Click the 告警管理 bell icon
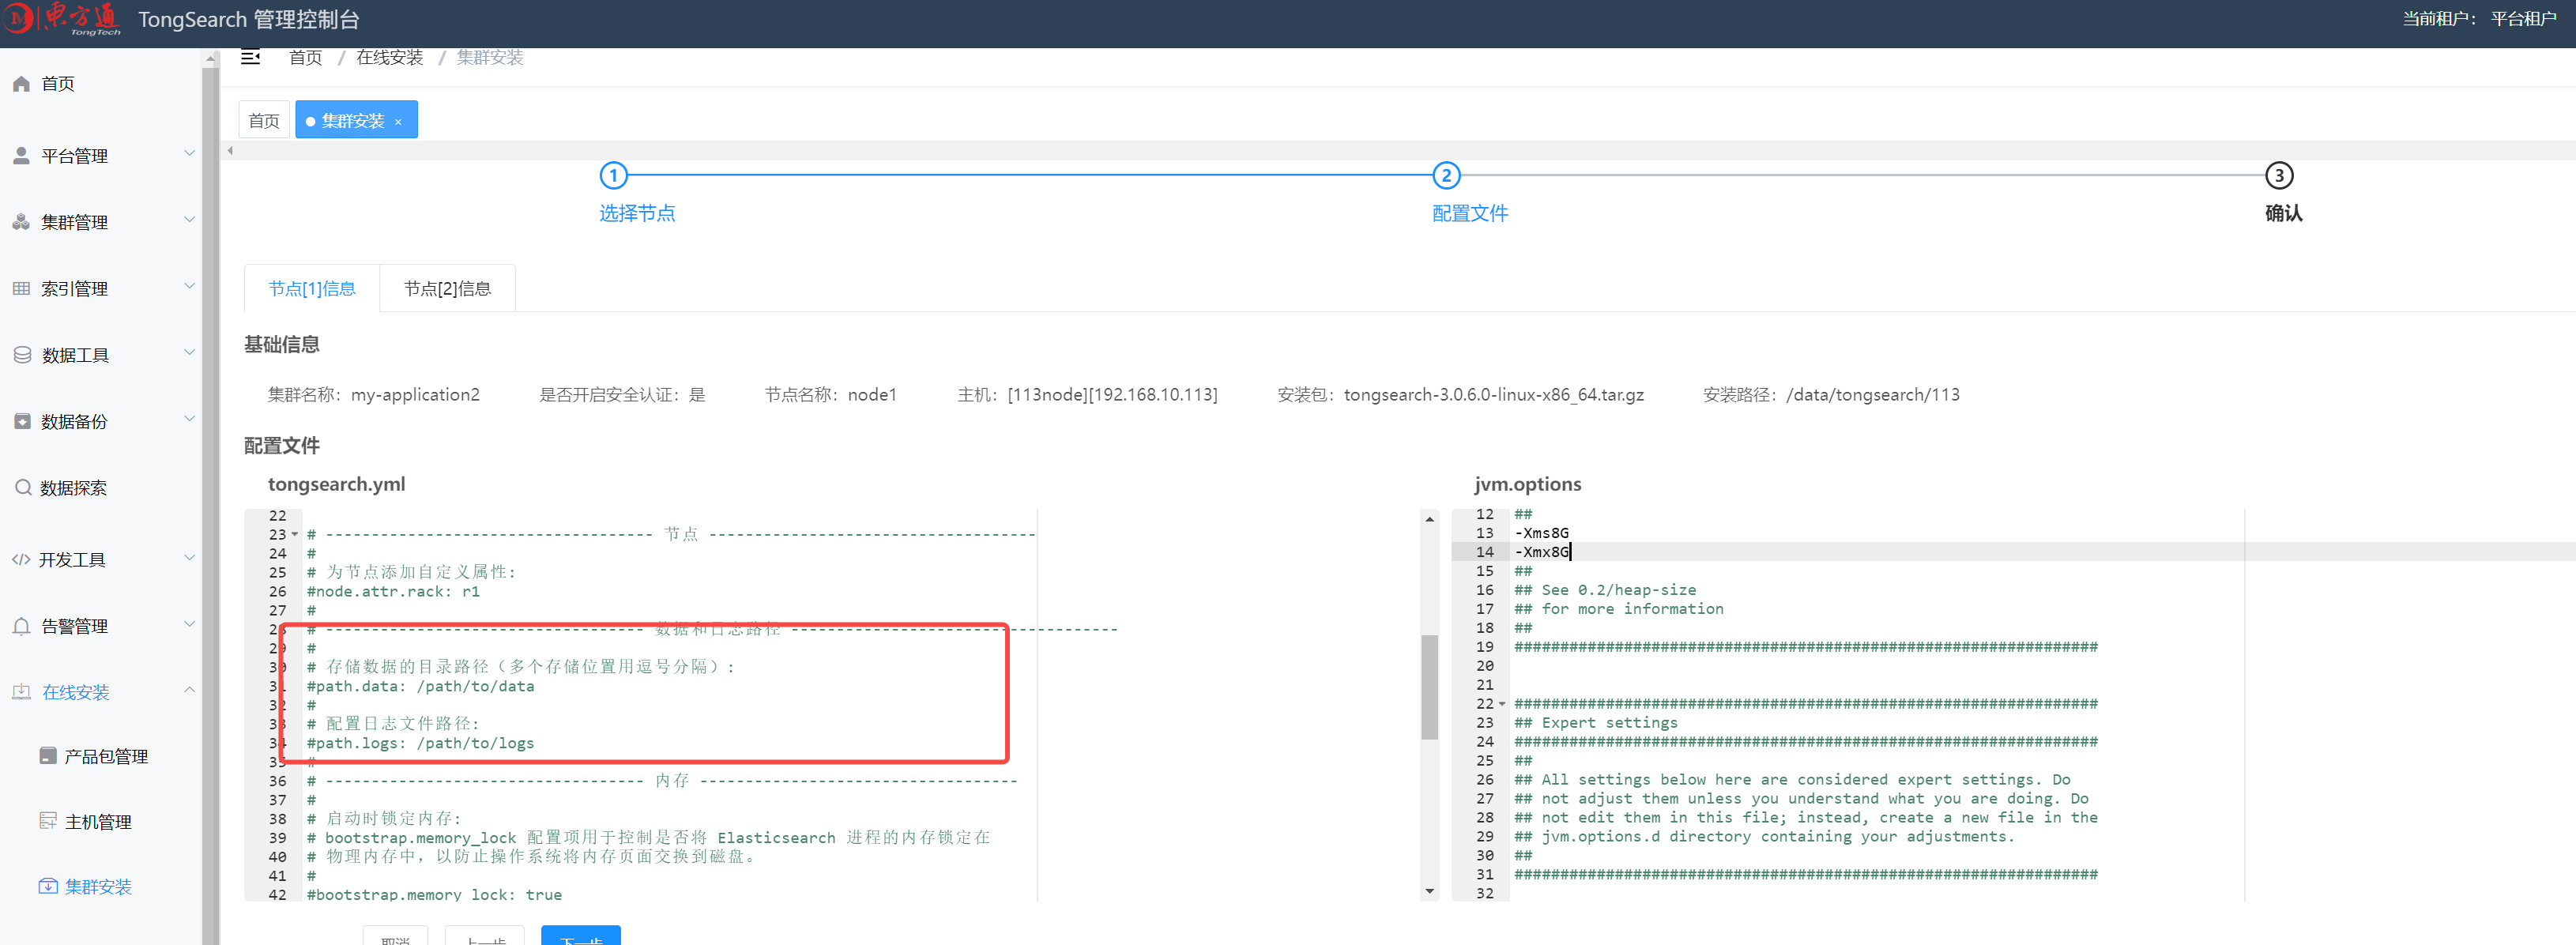2576x945 pixels. click(x=21, y=626)
